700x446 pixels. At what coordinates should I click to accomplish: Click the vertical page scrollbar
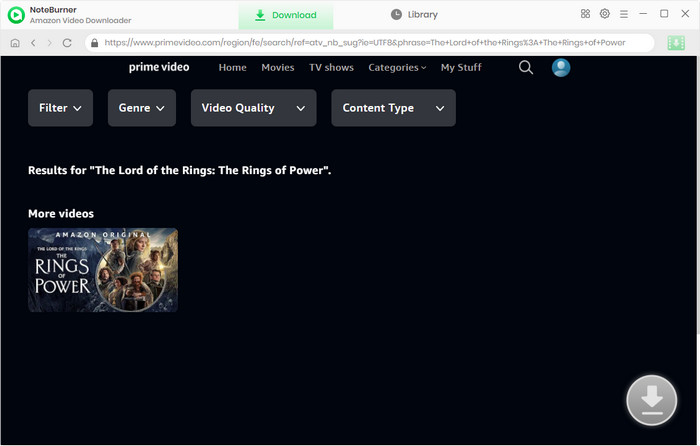(x=698, y=196)
